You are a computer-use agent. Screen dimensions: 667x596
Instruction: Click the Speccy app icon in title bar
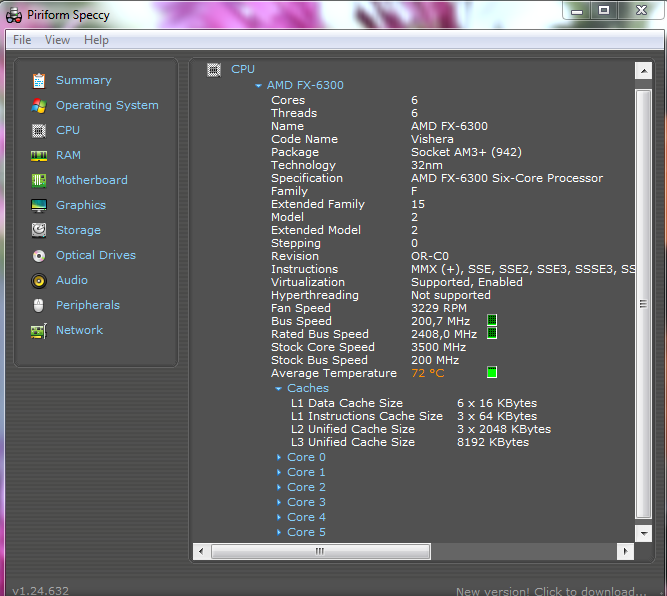(14, 15)
